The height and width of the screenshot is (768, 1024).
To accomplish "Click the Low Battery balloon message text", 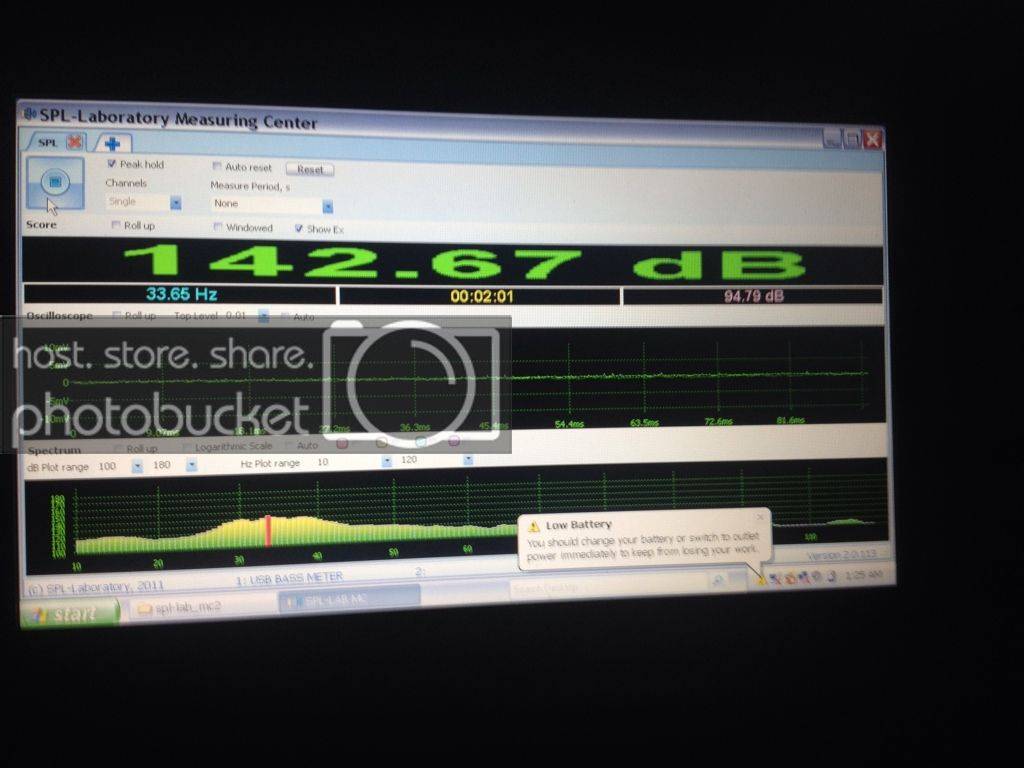I will tap(643, 547).
